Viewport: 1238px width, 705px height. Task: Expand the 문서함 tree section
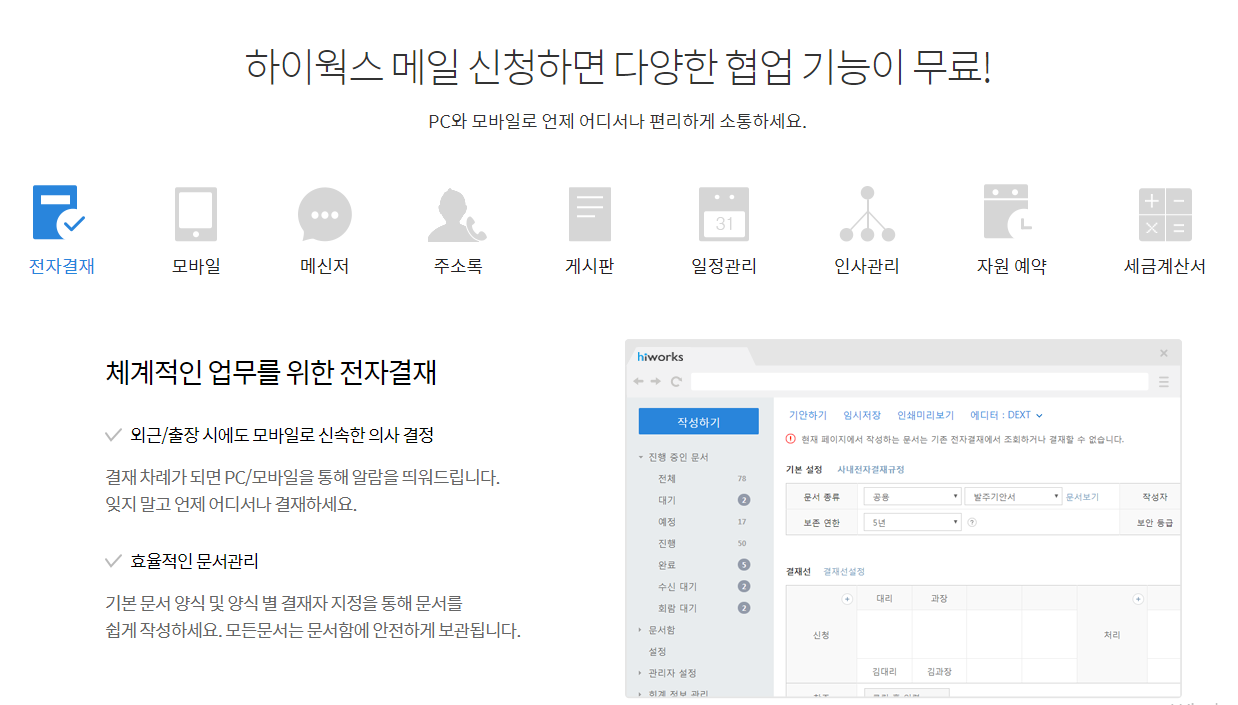641,630
